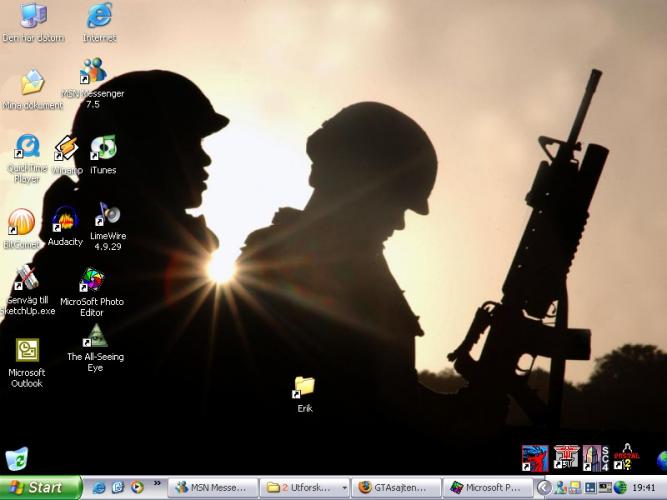Switch to MSN Messenger taskbar button
The height and width of the screenshot is (500, 667).
click(209, 488)
